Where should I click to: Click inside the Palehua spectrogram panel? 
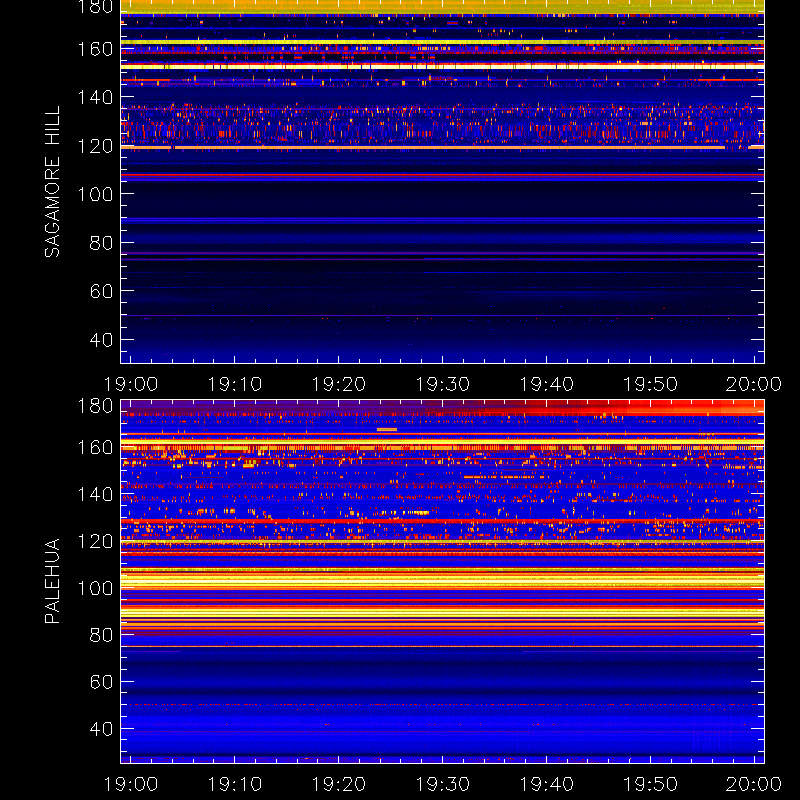coord(442,581)
